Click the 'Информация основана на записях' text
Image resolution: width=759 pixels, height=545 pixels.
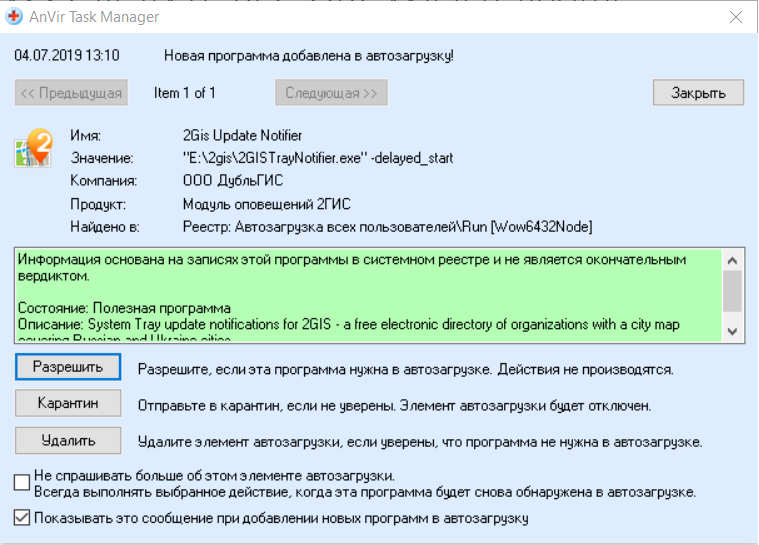pos(352,268)
